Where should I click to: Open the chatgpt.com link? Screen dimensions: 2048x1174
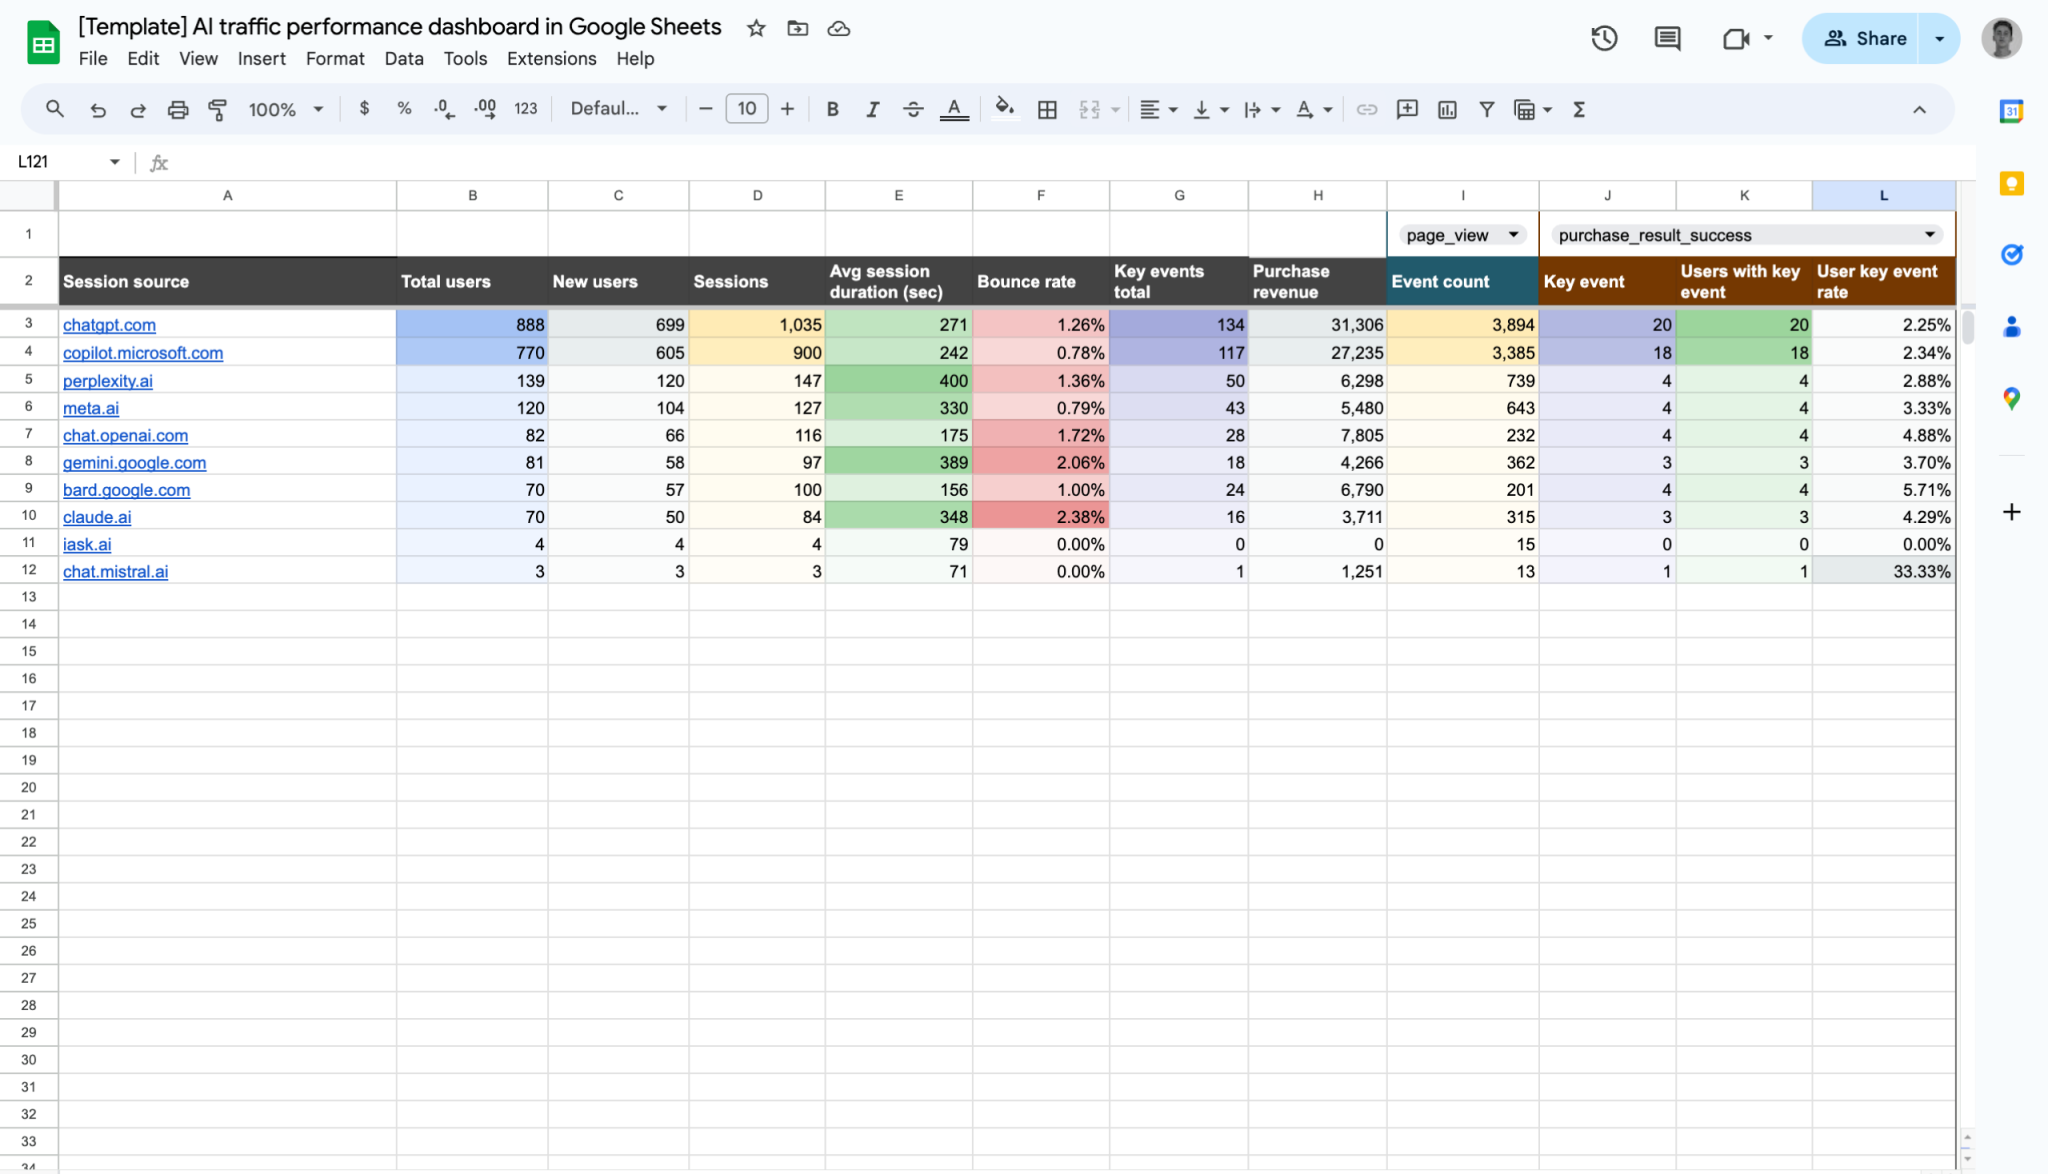[x=109, y=324]
